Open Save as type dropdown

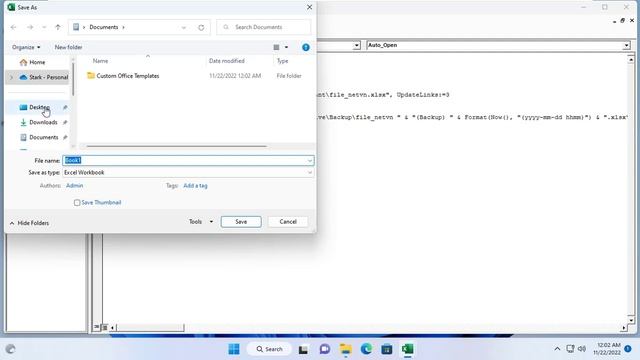tap(188, 173)
